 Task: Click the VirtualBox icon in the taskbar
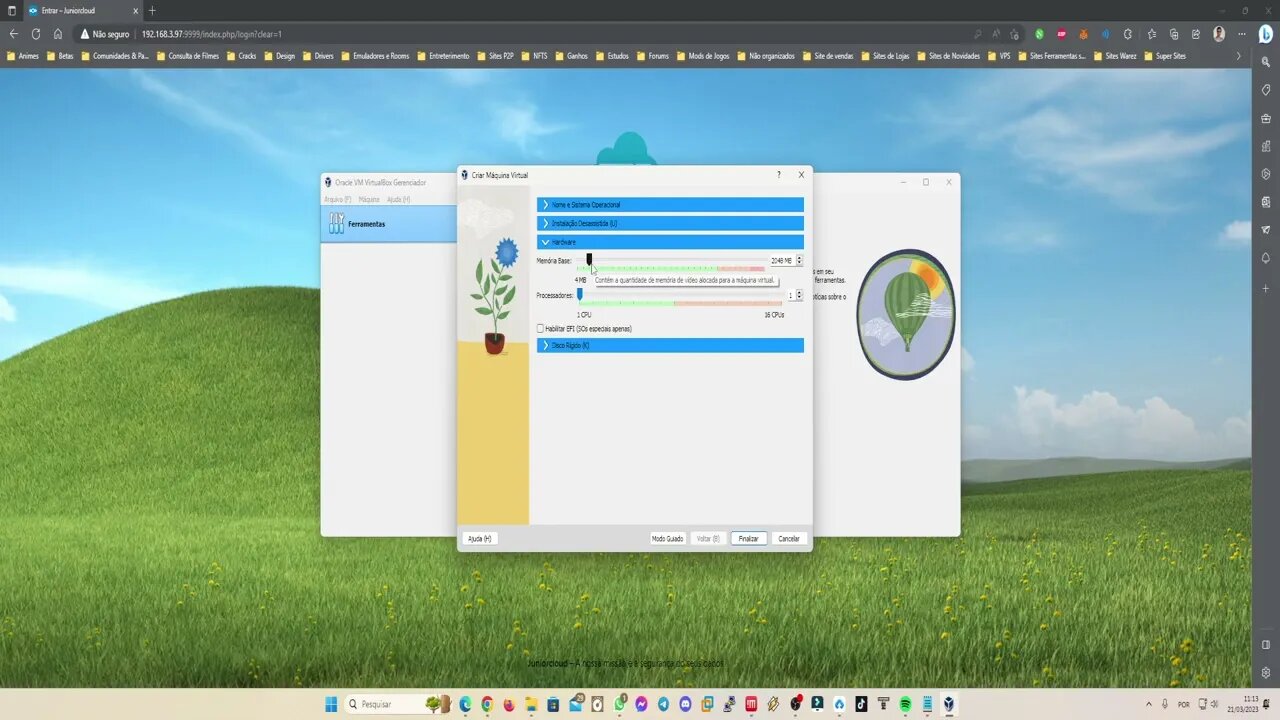point(948,704)
